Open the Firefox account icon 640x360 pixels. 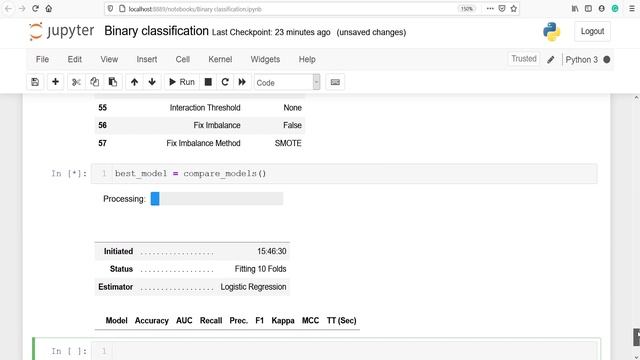(602, 9)
